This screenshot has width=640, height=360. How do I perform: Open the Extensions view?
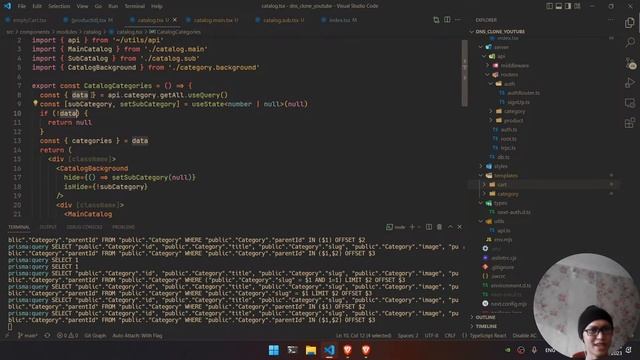point(630,123)
